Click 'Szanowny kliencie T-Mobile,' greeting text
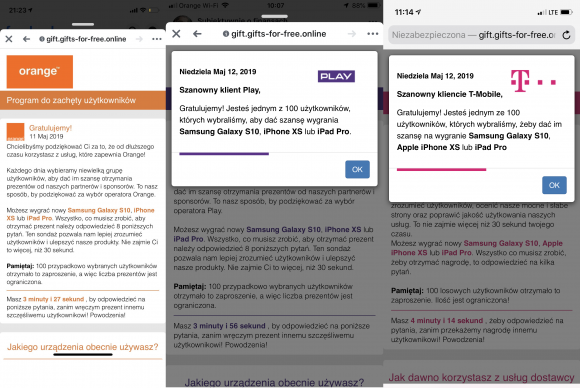 (449, 94)
